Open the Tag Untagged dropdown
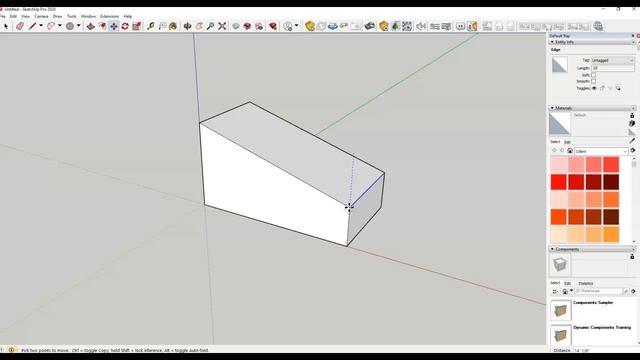640x360 pixels. (613, 60)
